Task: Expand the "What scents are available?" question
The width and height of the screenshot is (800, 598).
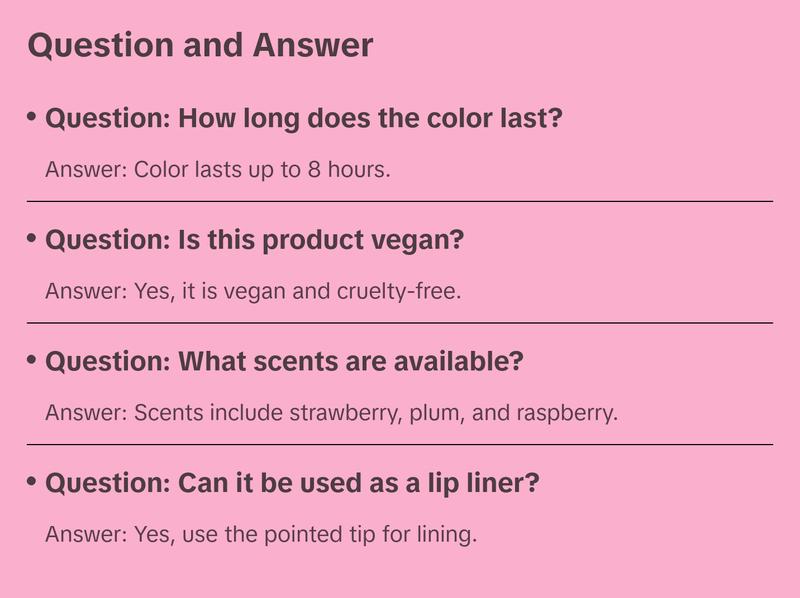Action: point(284,362)
